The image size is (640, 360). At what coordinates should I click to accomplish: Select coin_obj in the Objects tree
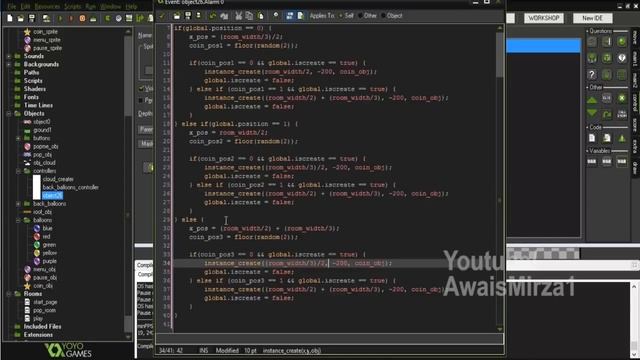[x=42, y=286]
